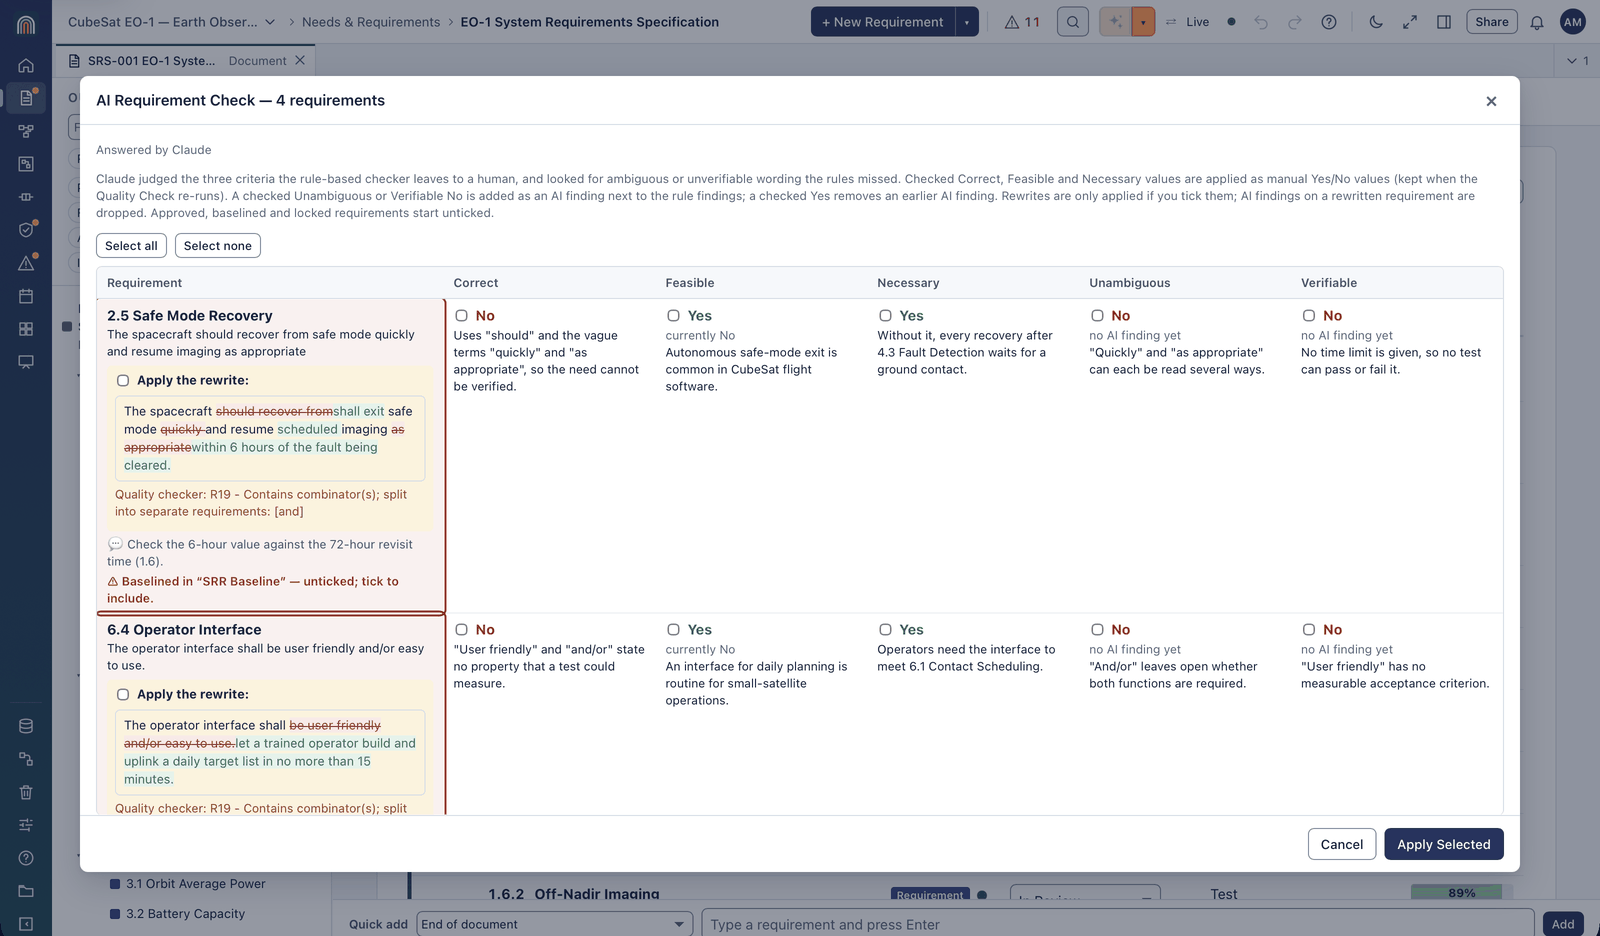Open the notifications bell icon

[x=1537, y=22]
